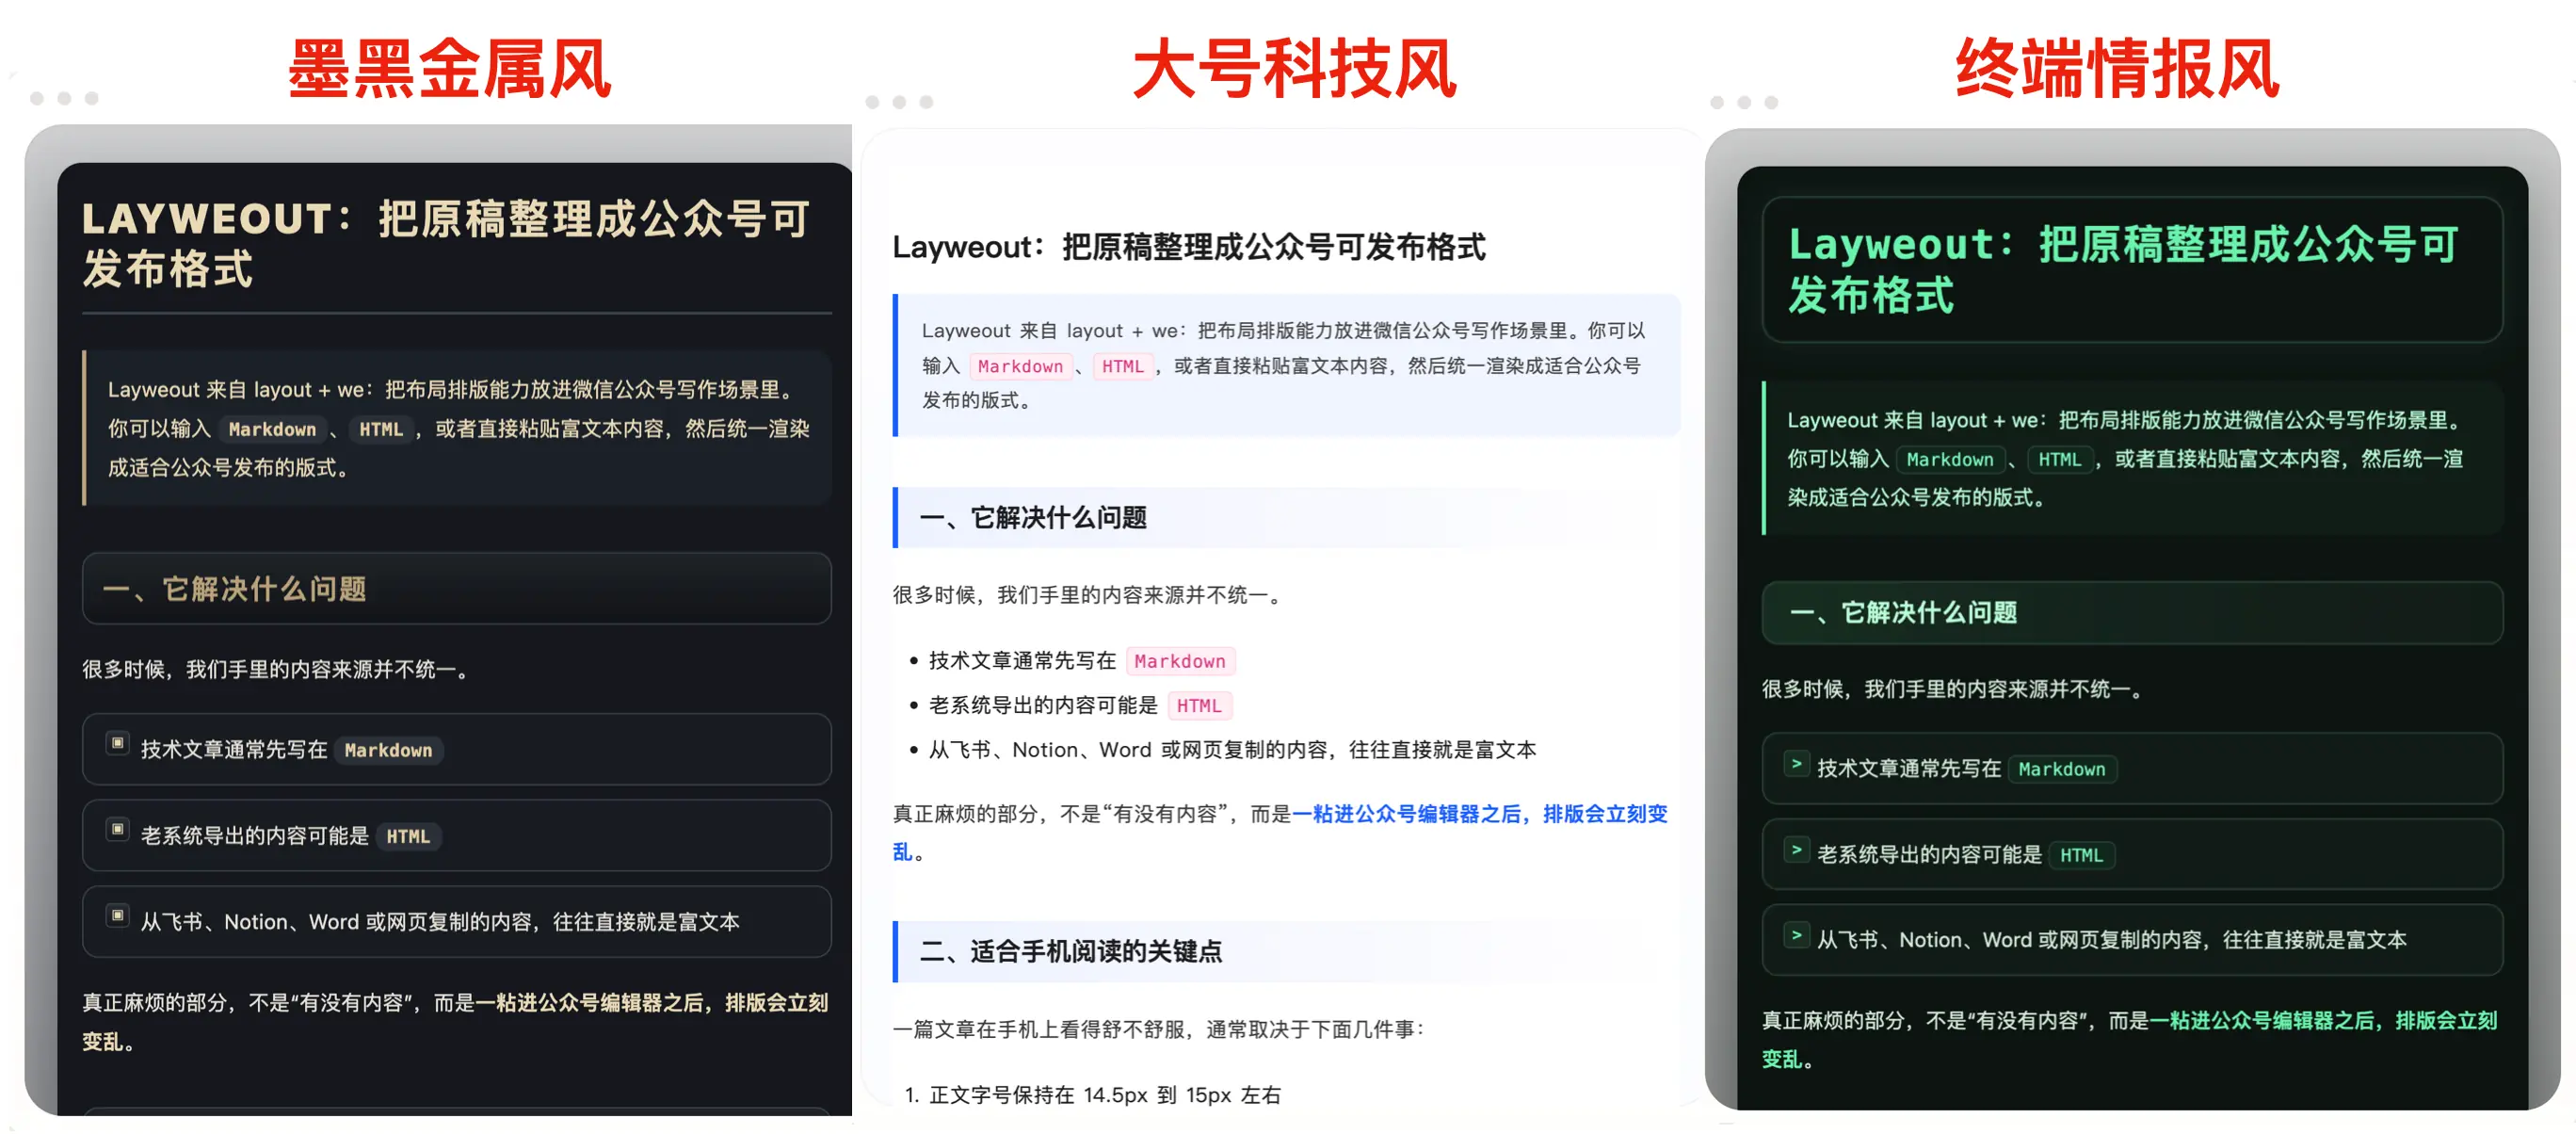Click Markdown code tag in terminal-theme list item

(2061, 770)
